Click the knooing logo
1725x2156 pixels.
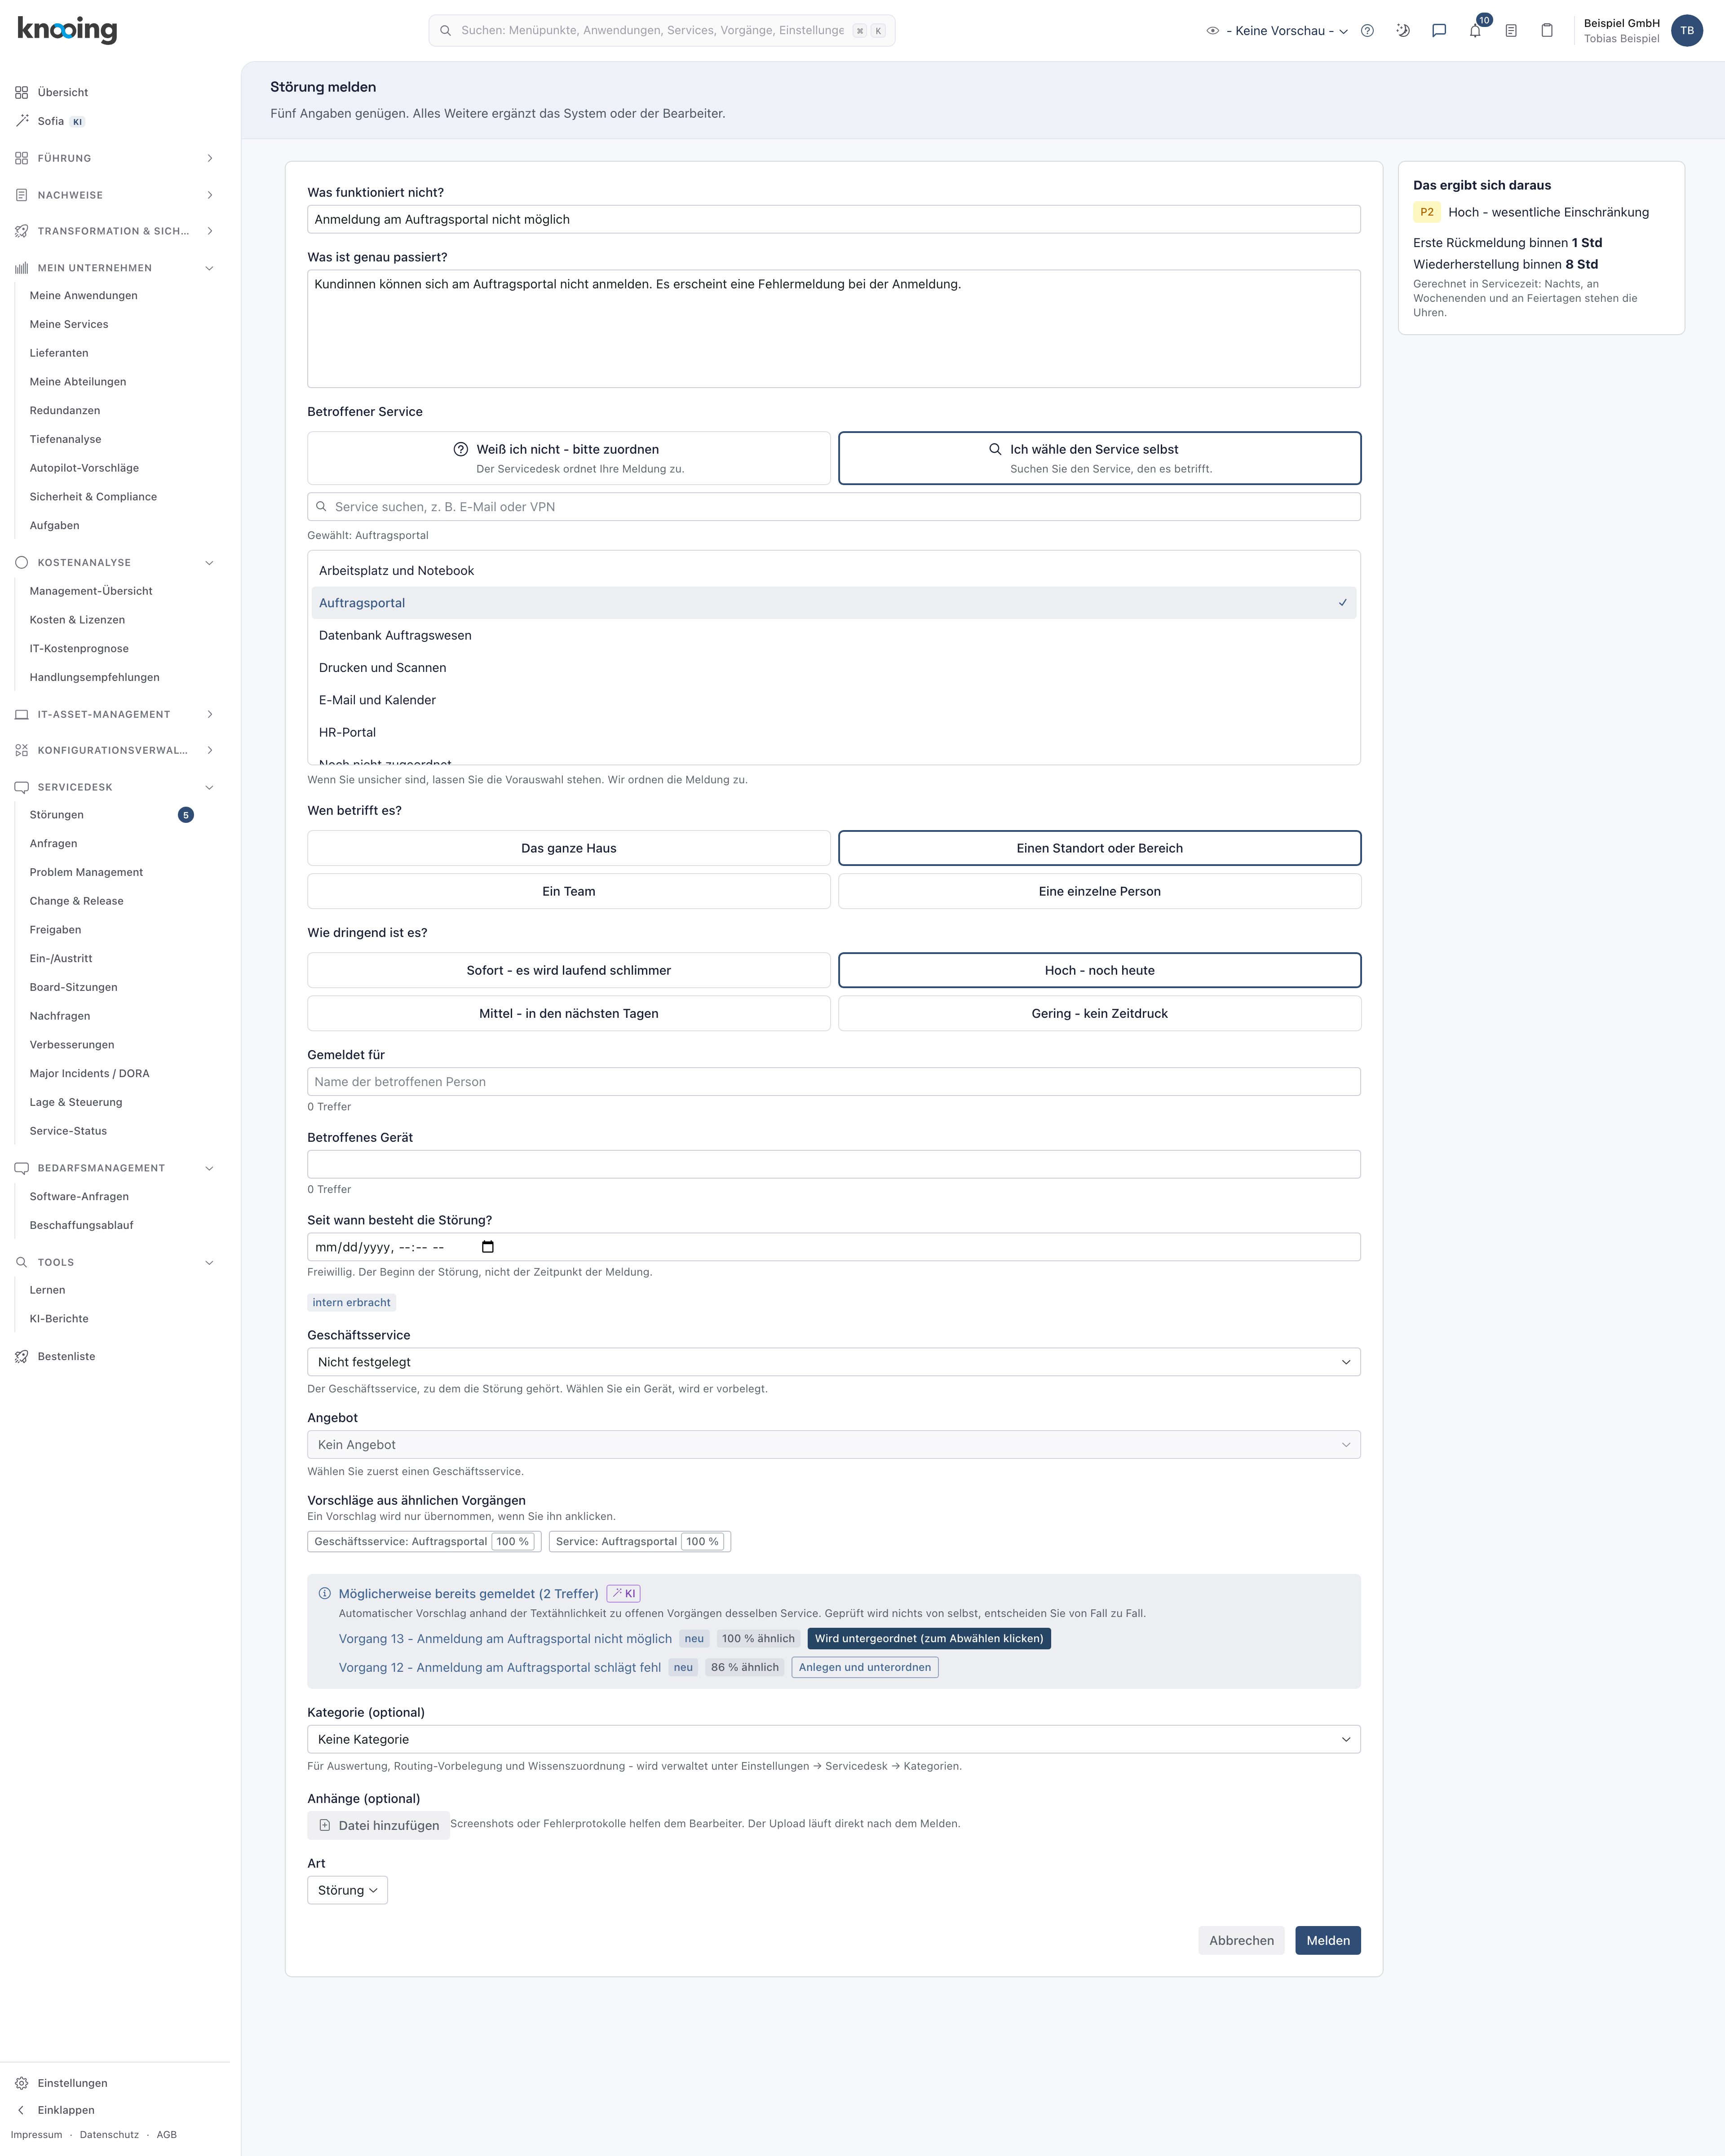coord(67,30)
